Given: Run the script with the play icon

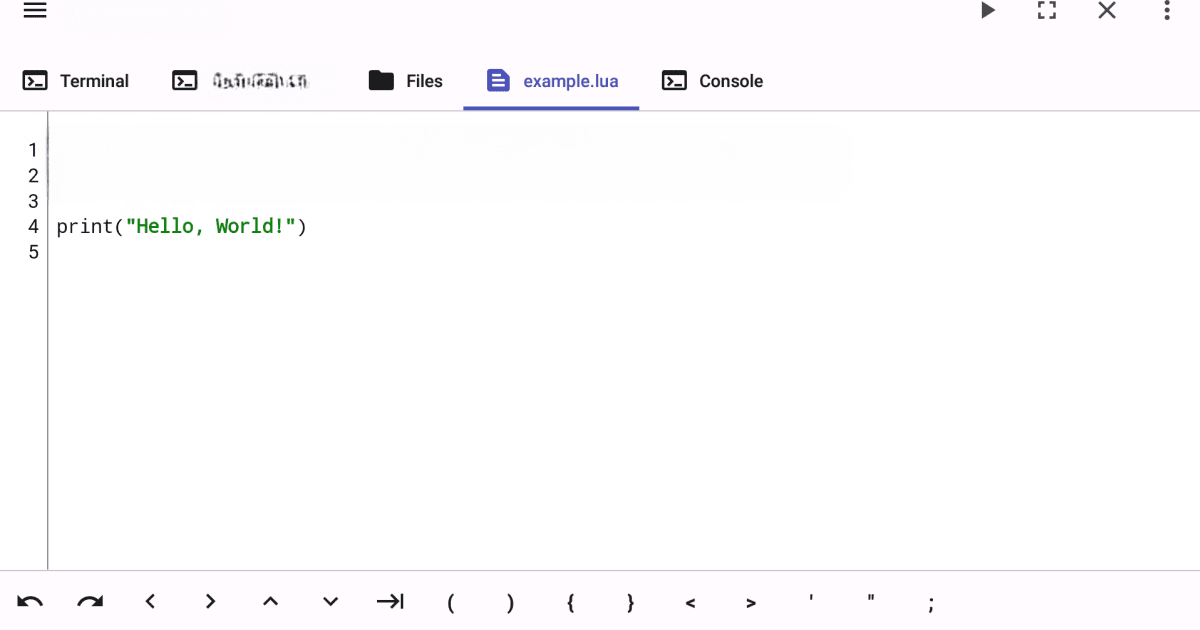Looking at the screenshot, I should tap(987, 10).
